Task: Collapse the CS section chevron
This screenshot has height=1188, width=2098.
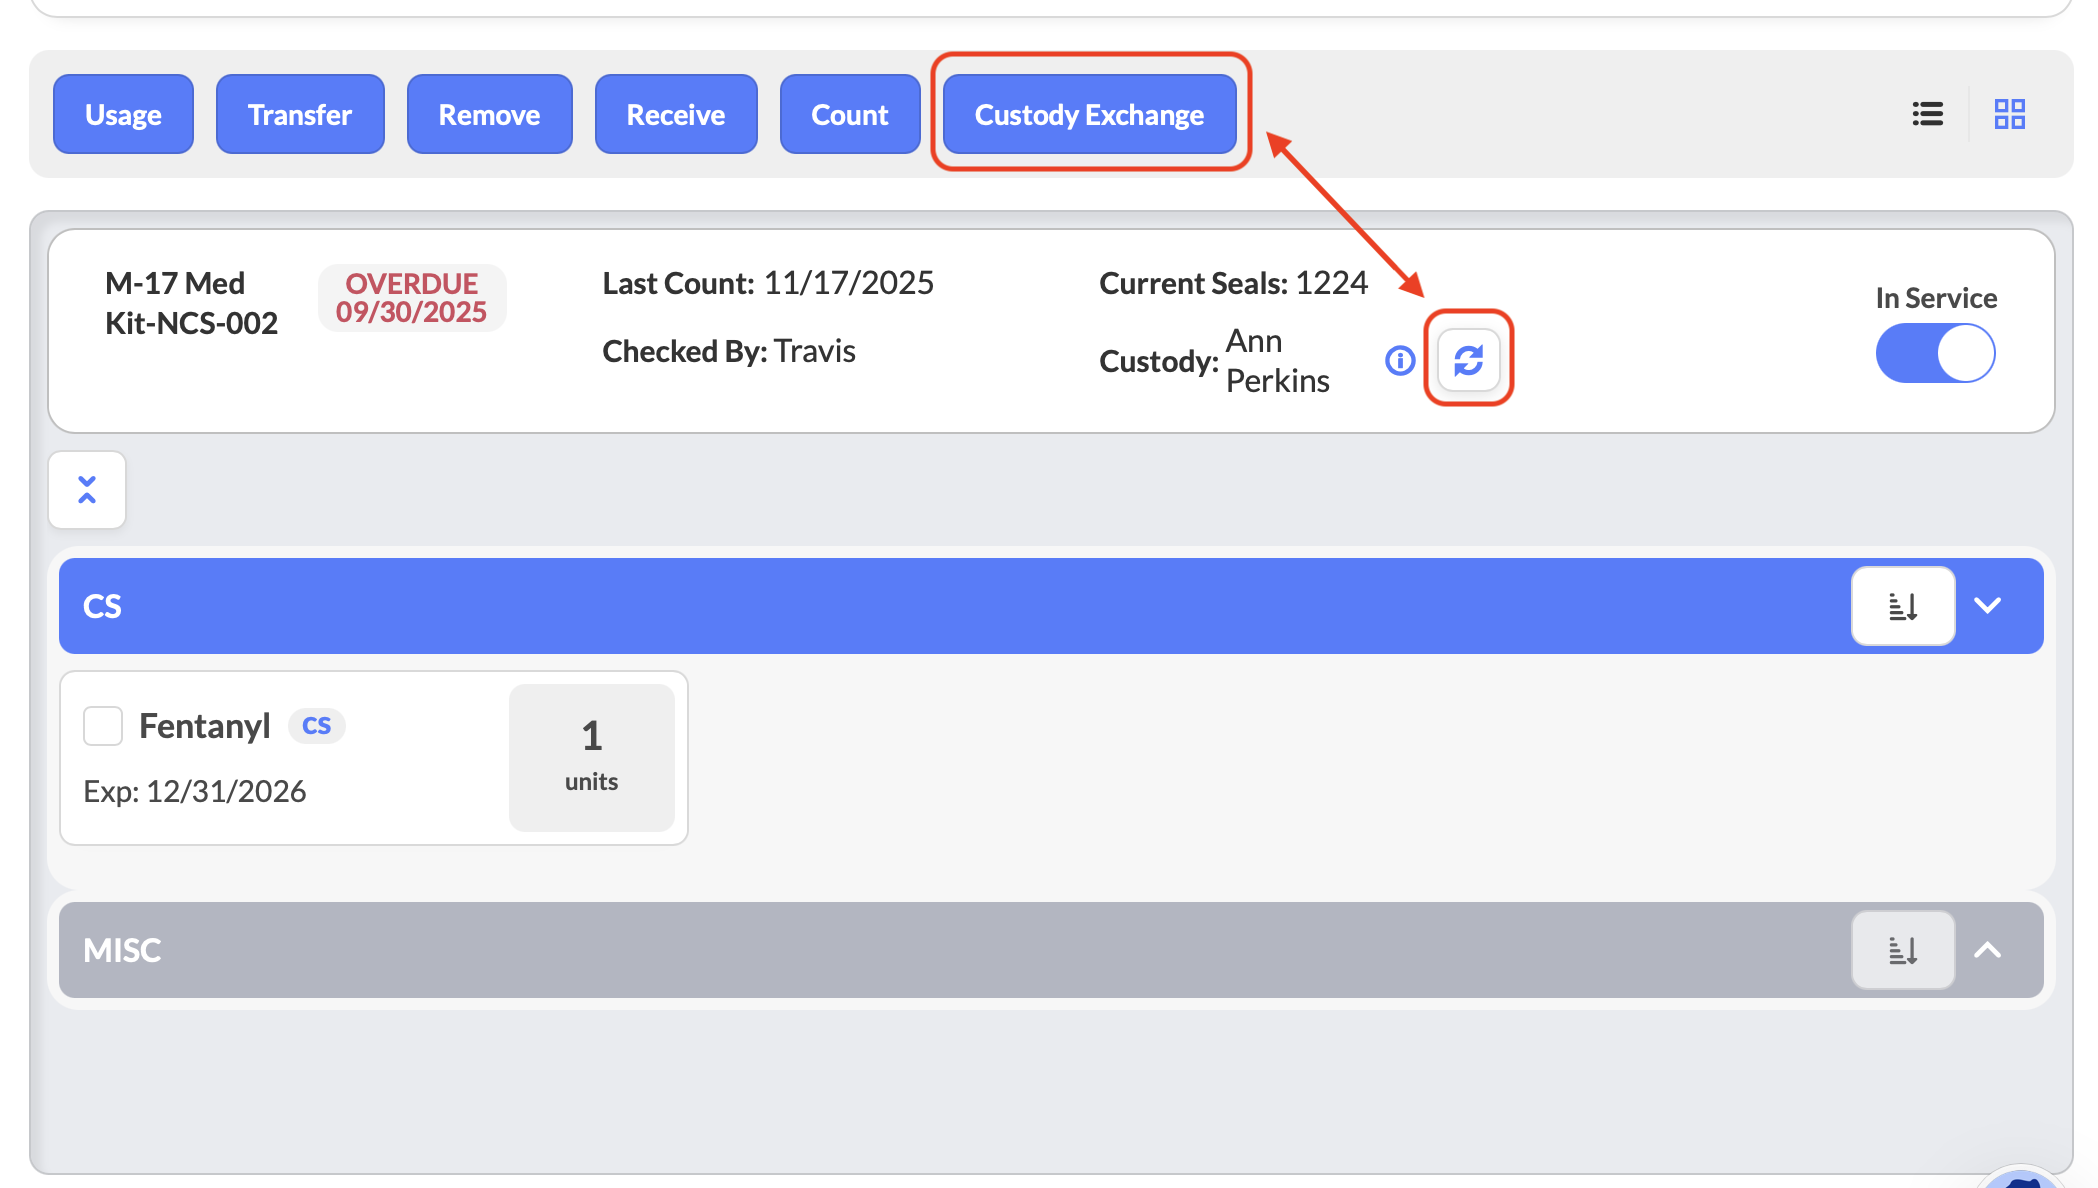Action: (x=1988, y=606)
